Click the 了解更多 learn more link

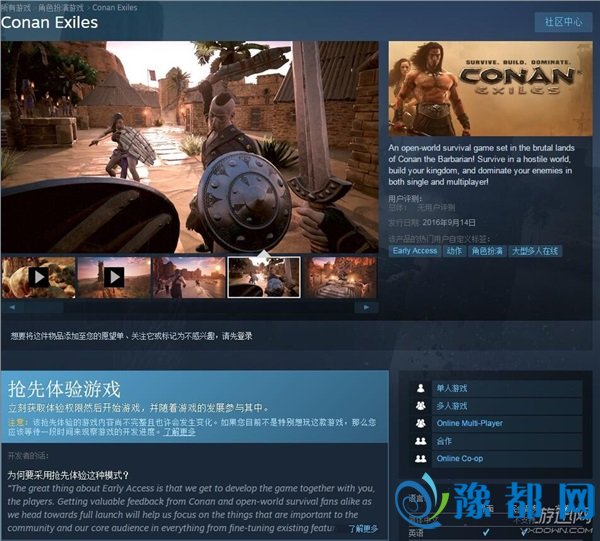[x=180, y=432]
